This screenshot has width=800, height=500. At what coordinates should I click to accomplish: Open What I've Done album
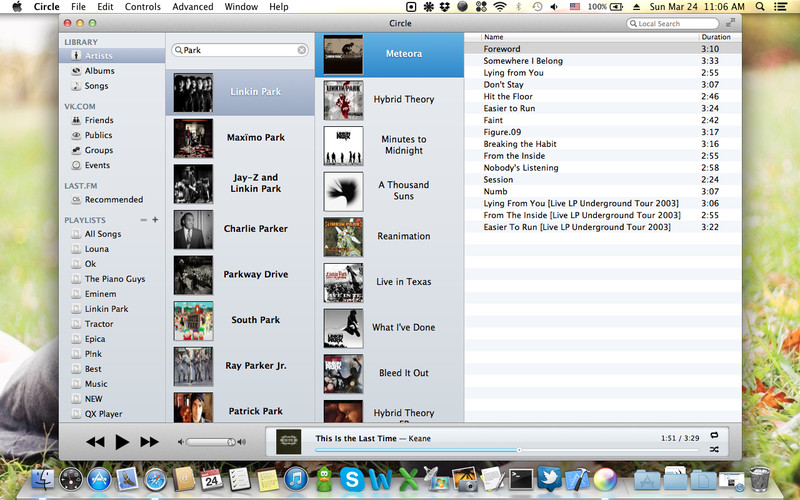coord(389,328)
